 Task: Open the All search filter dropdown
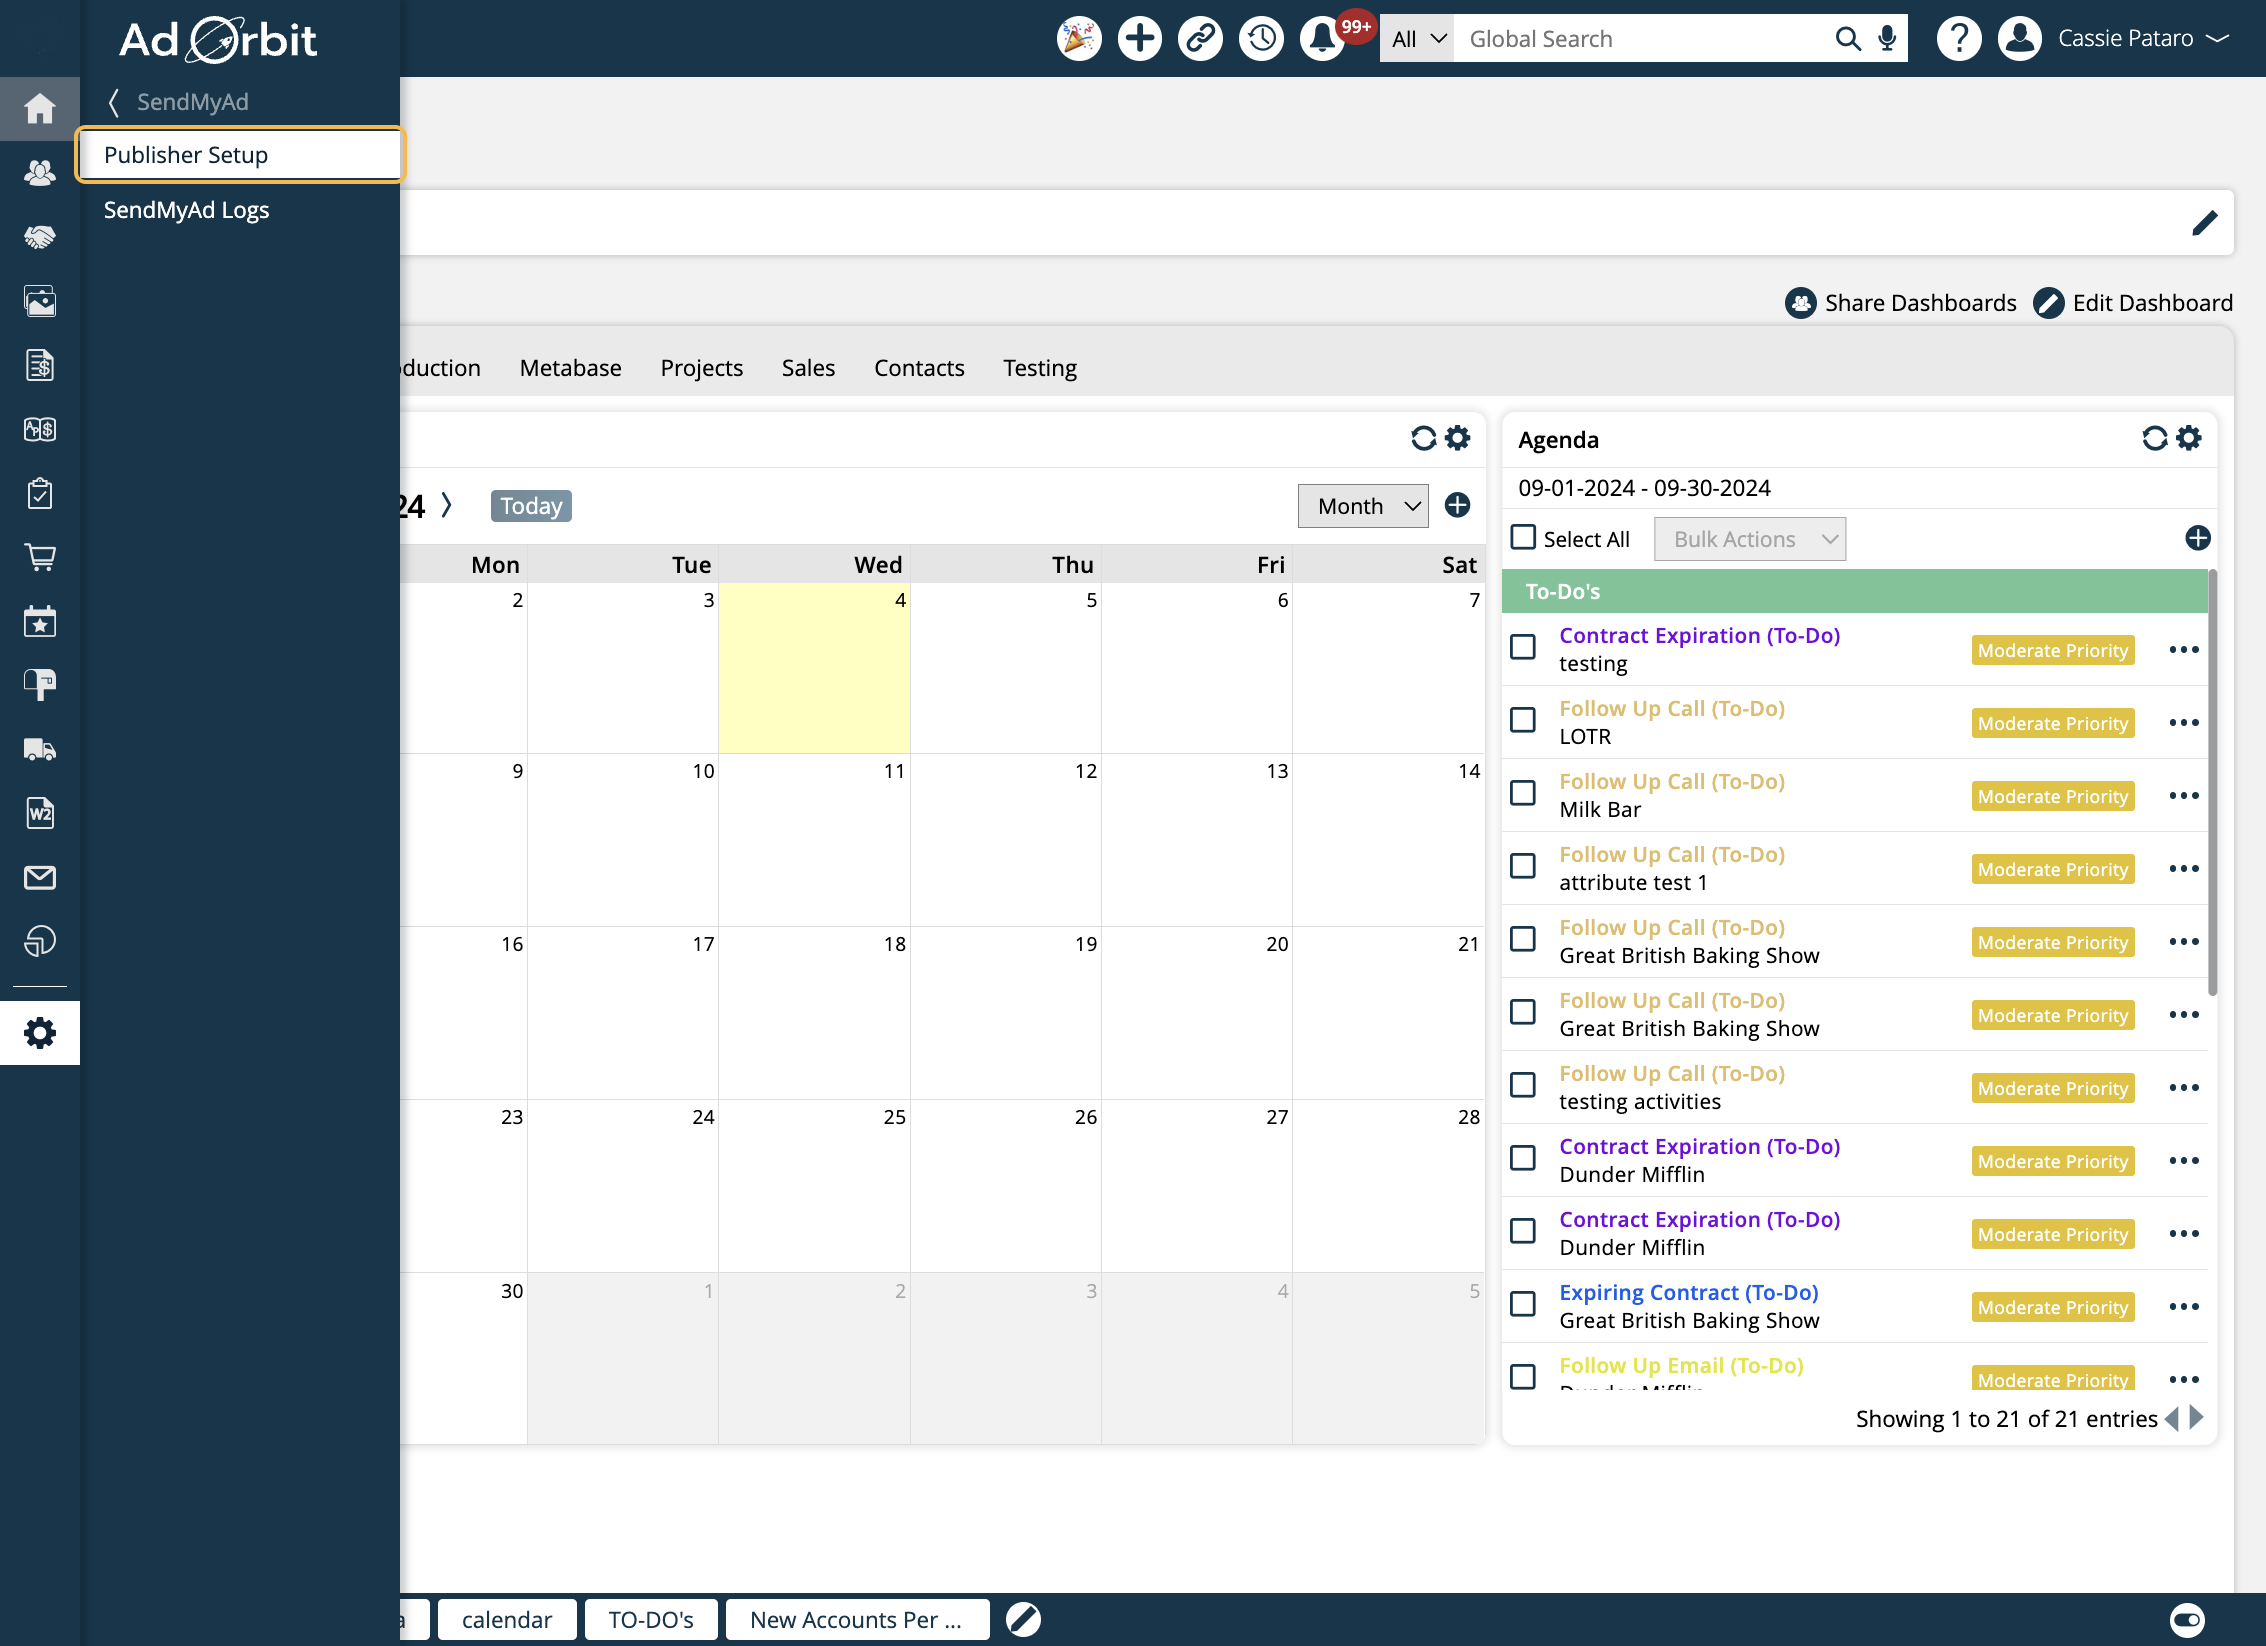(x=1417, y=39)
